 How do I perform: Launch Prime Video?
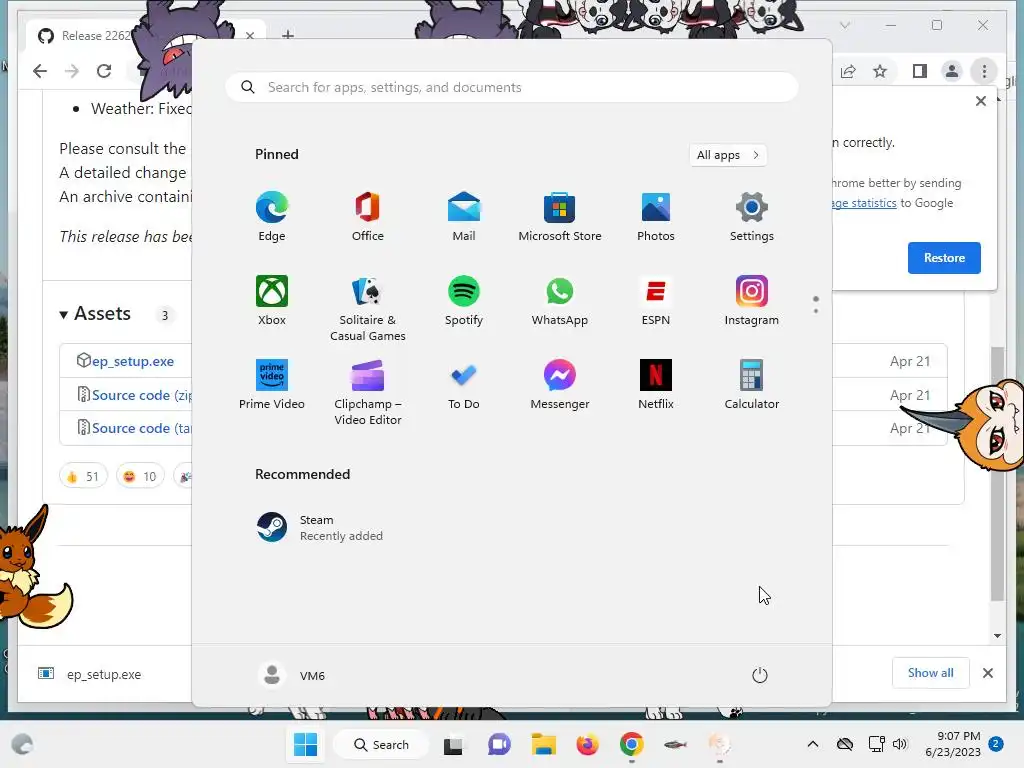272,385
